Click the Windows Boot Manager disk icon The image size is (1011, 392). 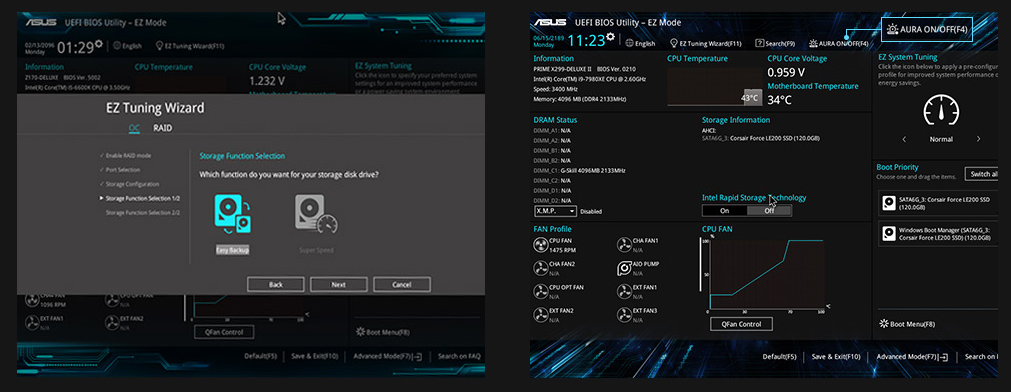889,233
